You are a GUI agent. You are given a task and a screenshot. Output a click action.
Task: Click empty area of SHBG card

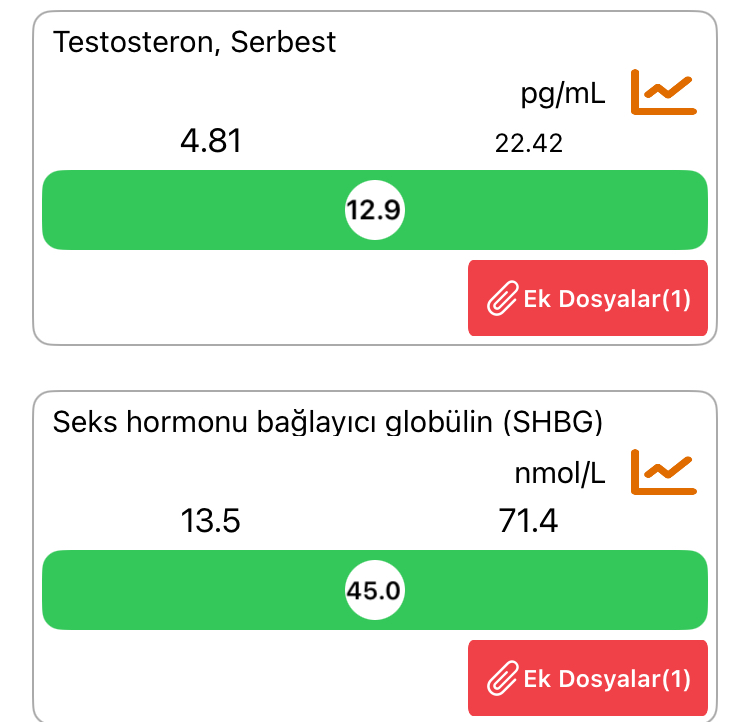(239, 679)
